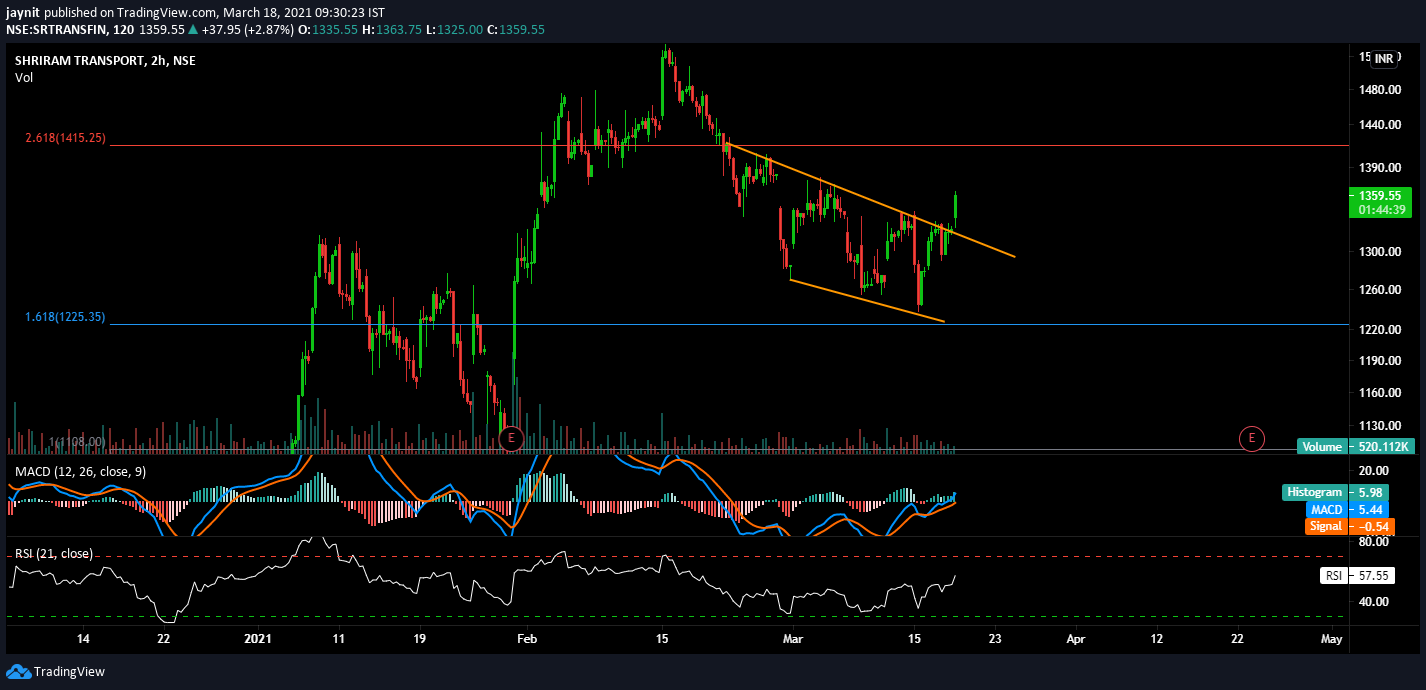
Task: Click the 1480.00 price axis label
Action: coord(1378,90)
